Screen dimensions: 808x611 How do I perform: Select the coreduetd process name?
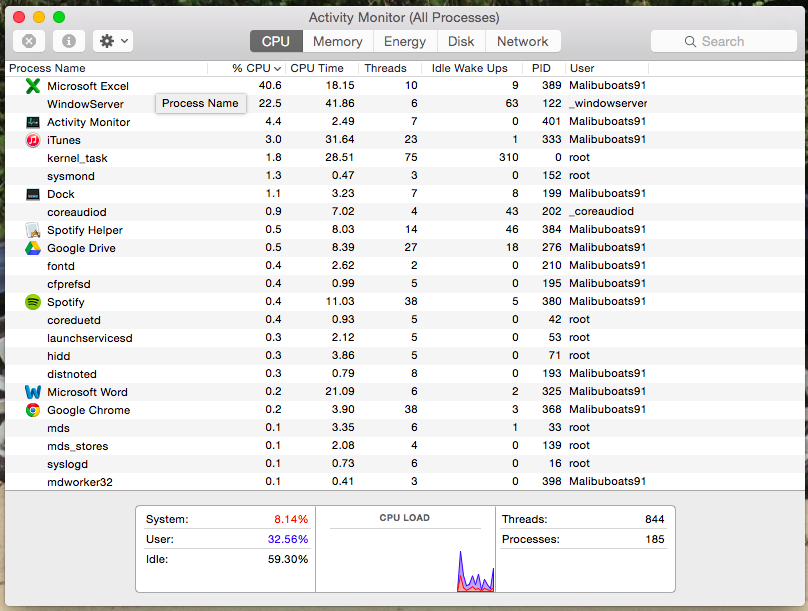pos(74,320)
